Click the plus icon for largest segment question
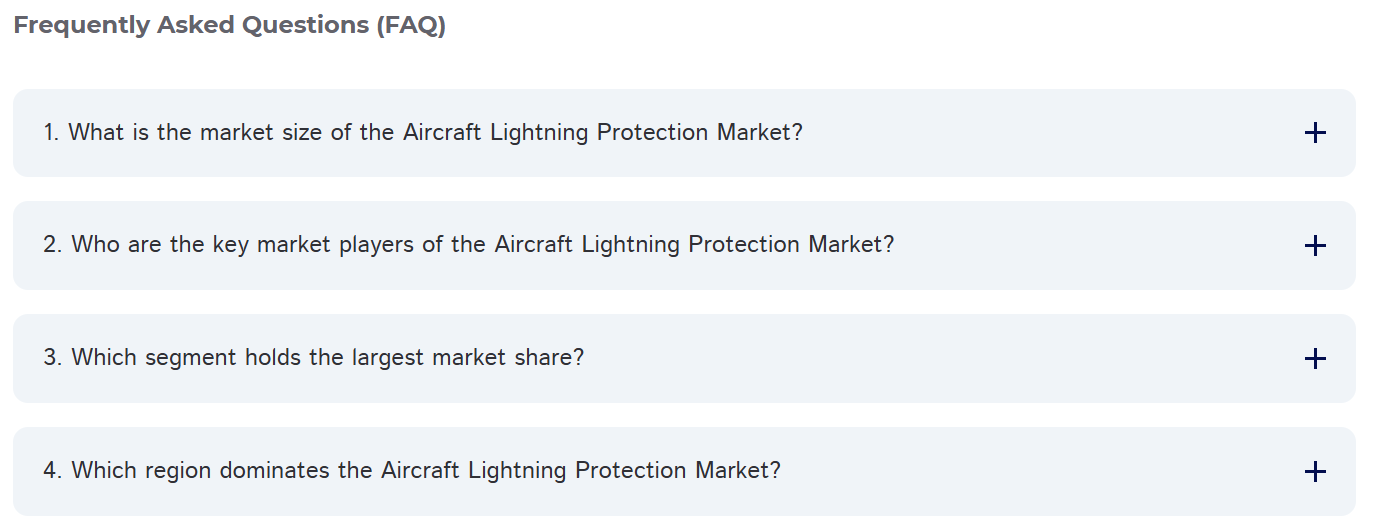The width and height of the screenshot is (1374, 531). click(x=1315, y=359)
